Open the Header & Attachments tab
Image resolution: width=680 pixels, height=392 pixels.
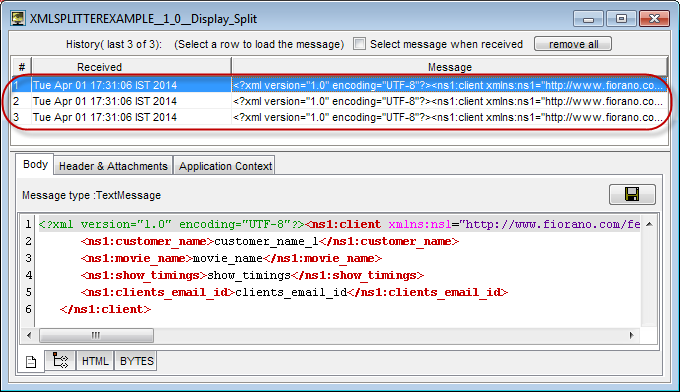coord(113,166)
